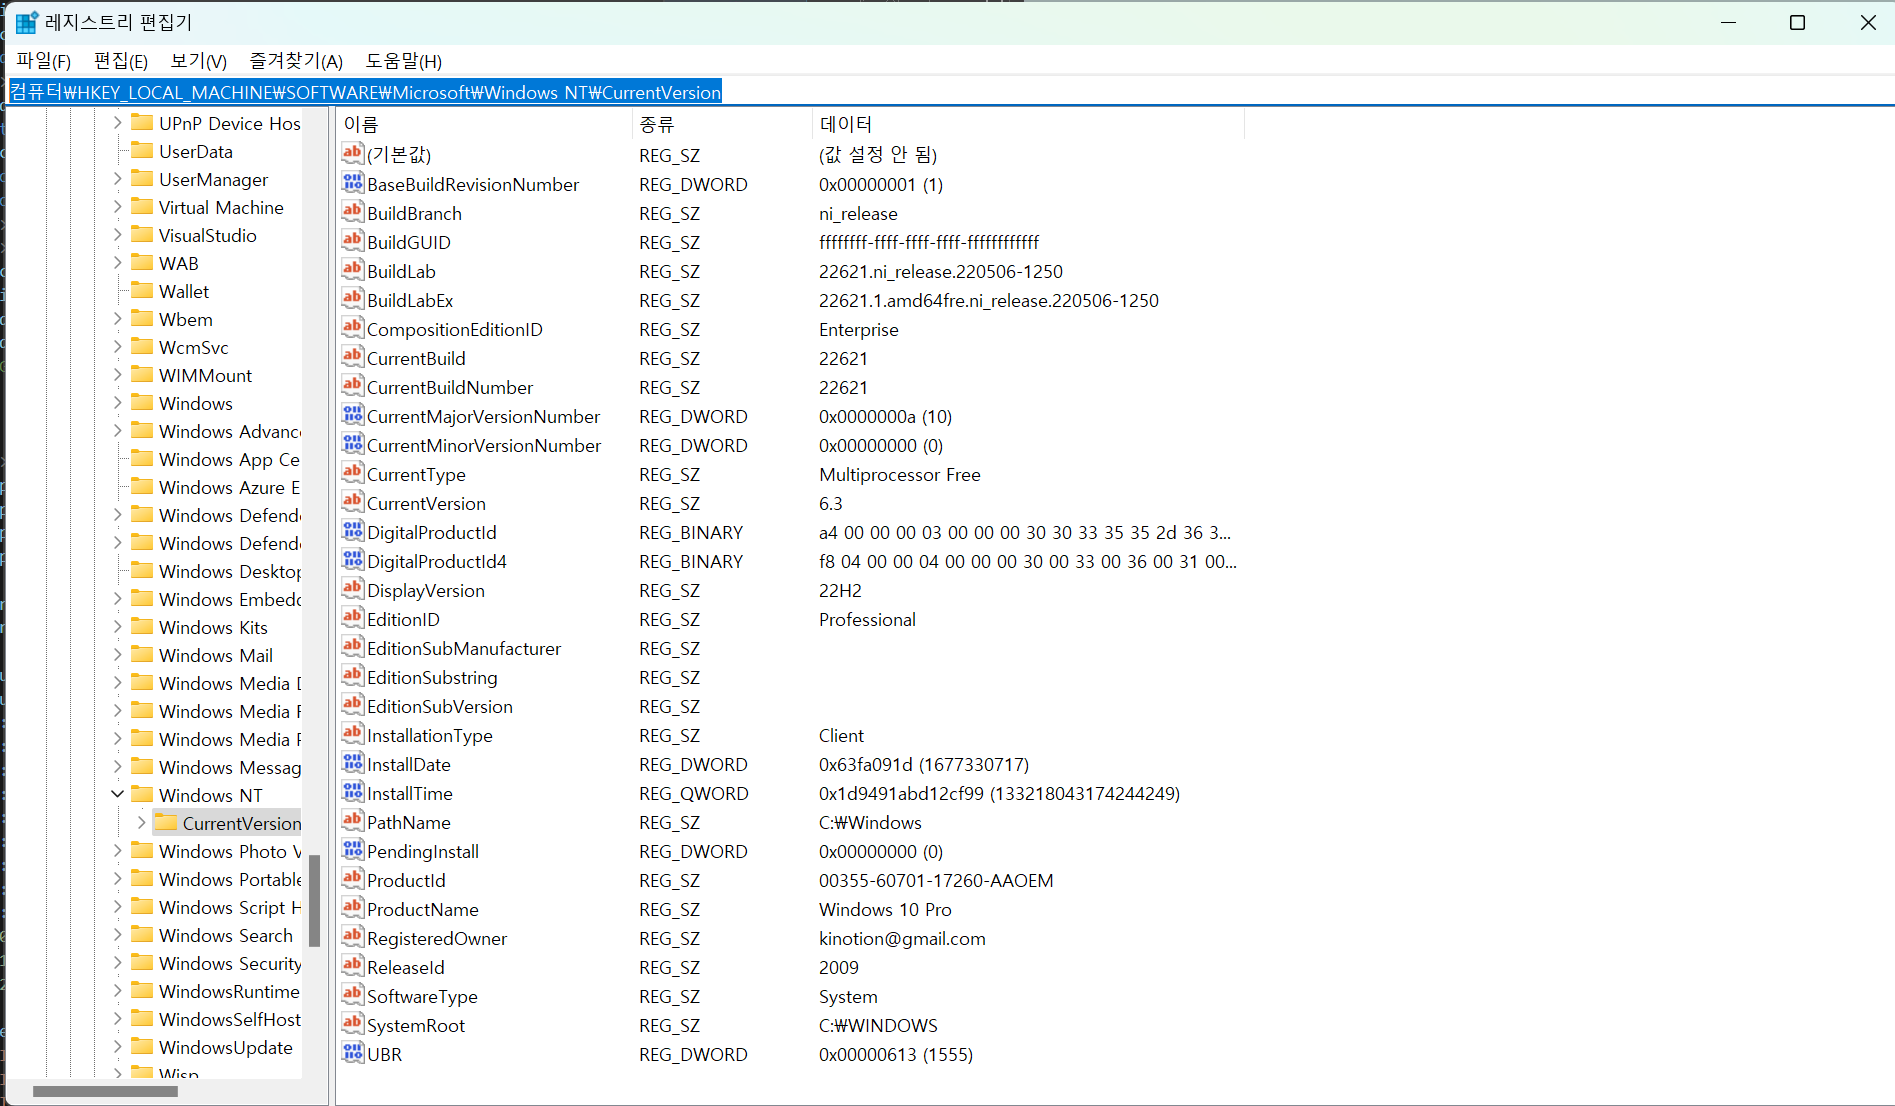This screenshot has height=1106, width=1895.
Task: Click the (기본값) default value icon
Action: [x=352, y=154]
